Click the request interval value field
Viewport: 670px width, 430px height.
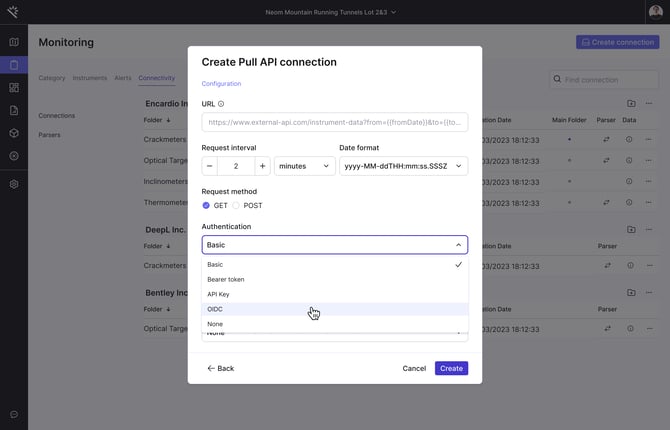coord(236,166)
